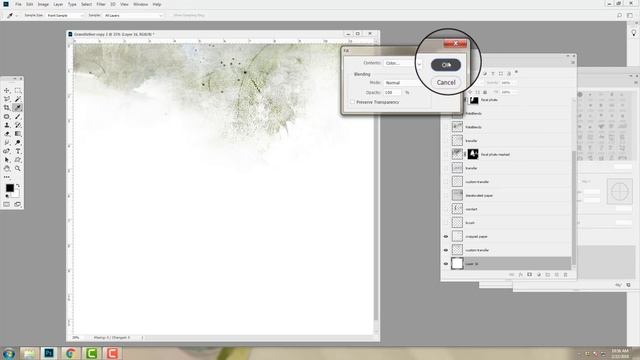Screen dimensions: 640x360
Task: Open the Sample Size dropdown
Action: (65, 16)
